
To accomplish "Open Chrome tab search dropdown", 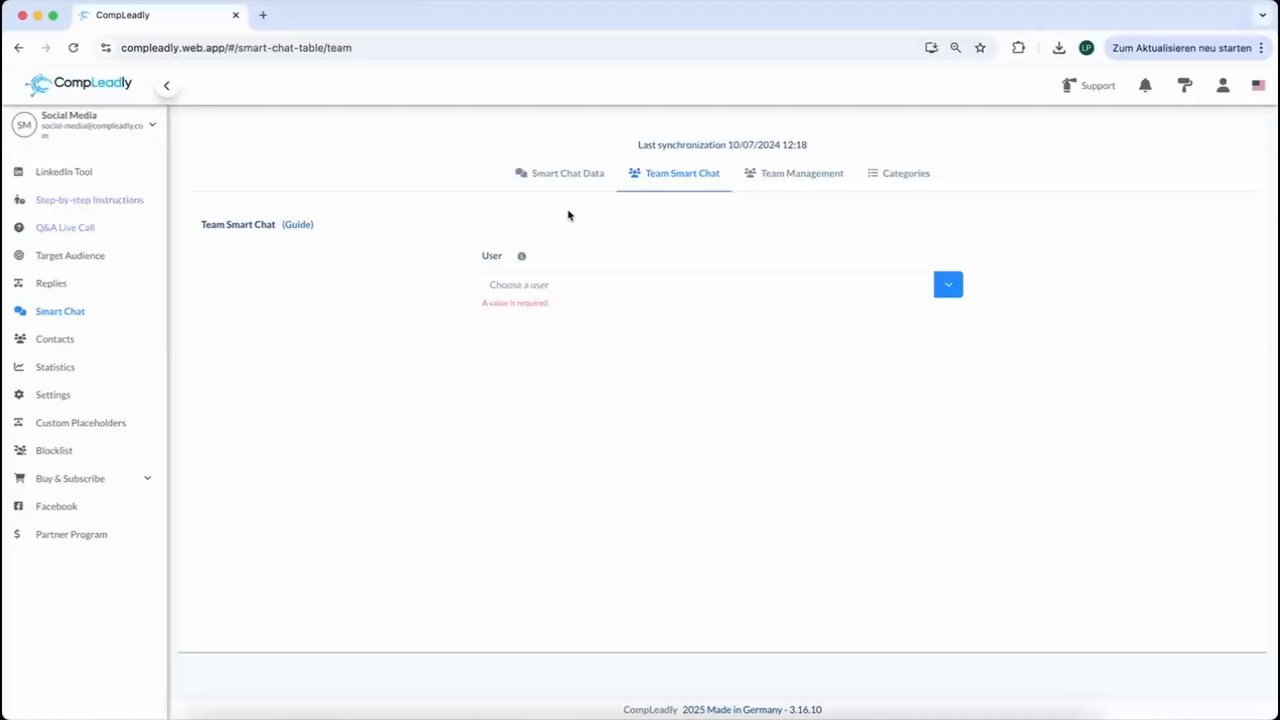I will [1262, 15].
